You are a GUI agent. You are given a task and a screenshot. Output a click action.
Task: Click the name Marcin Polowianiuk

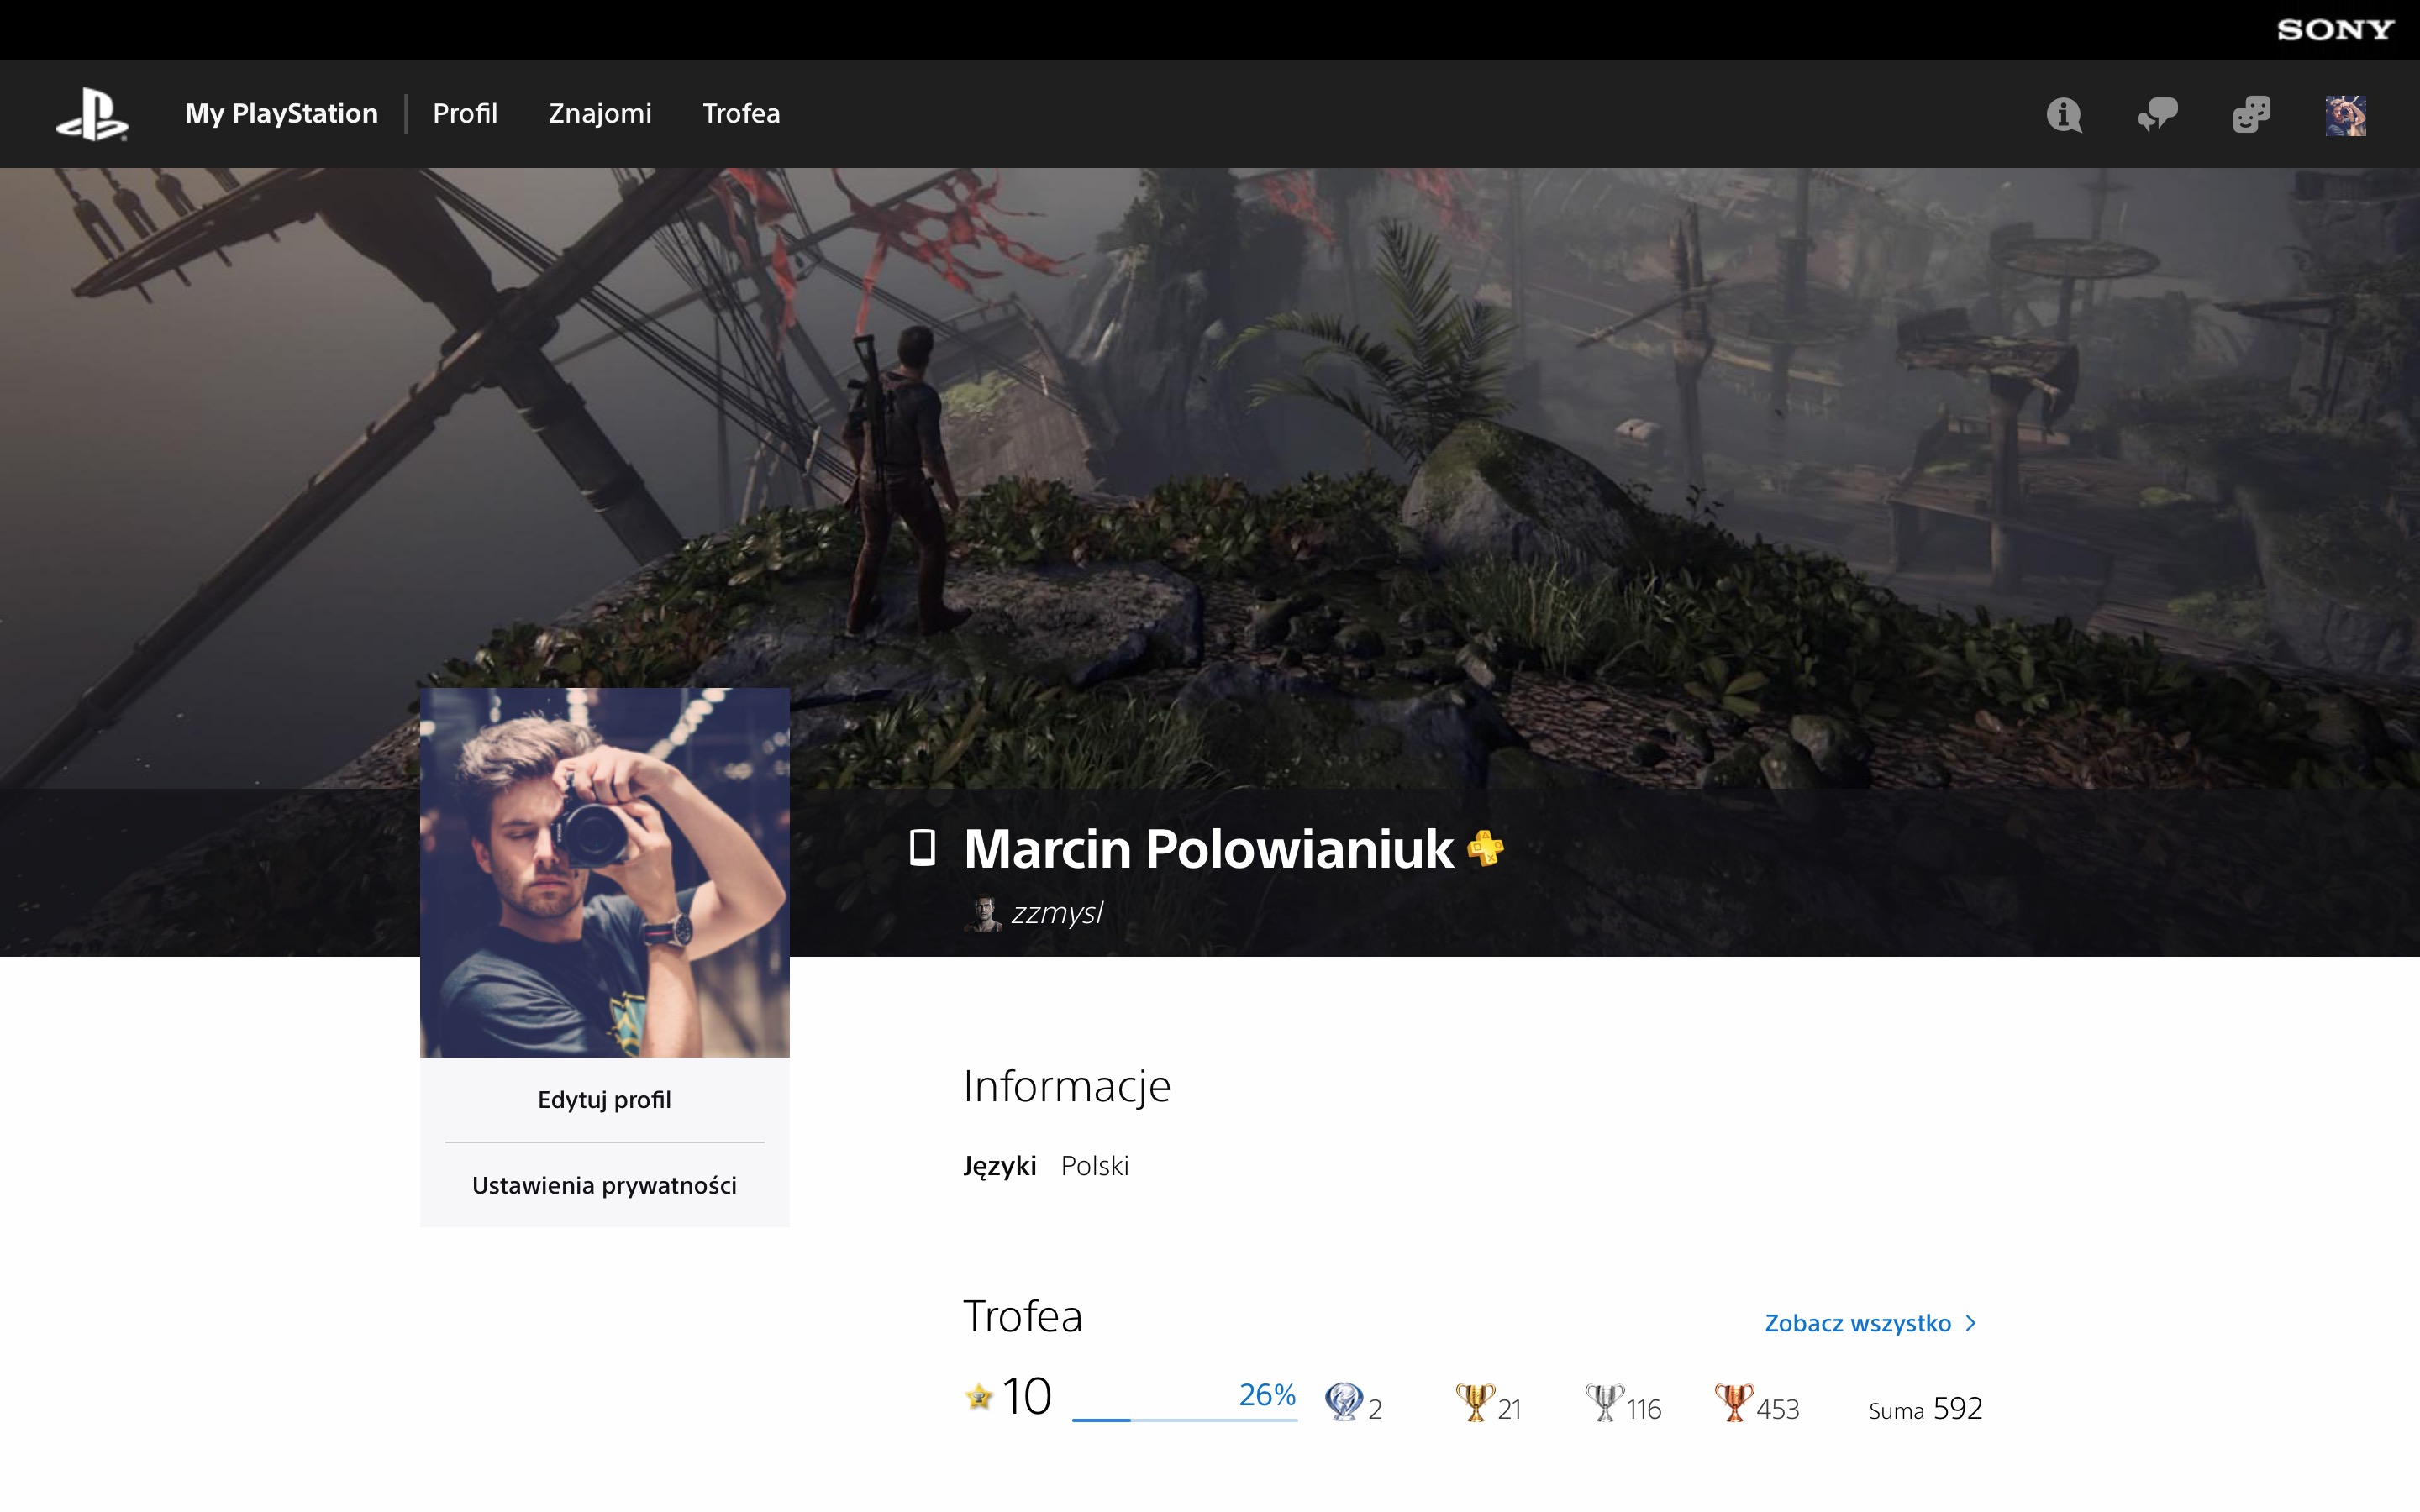pyautogui.click(x=1208, y=849)
